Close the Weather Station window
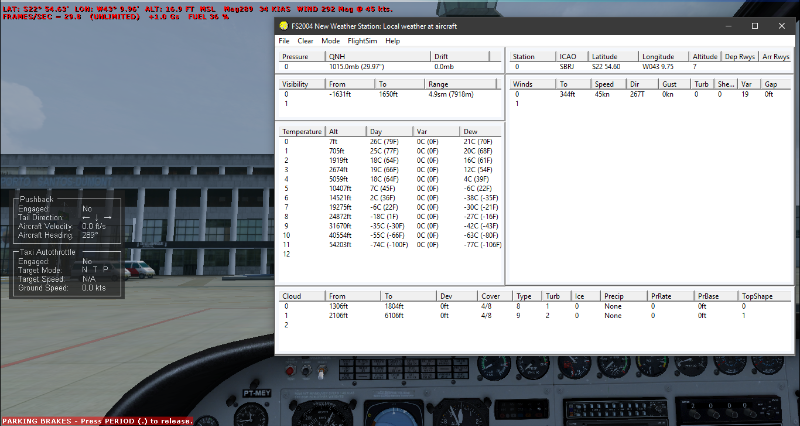Image resolution: width=800 pixels, height=426 pixels. point(782,26)
